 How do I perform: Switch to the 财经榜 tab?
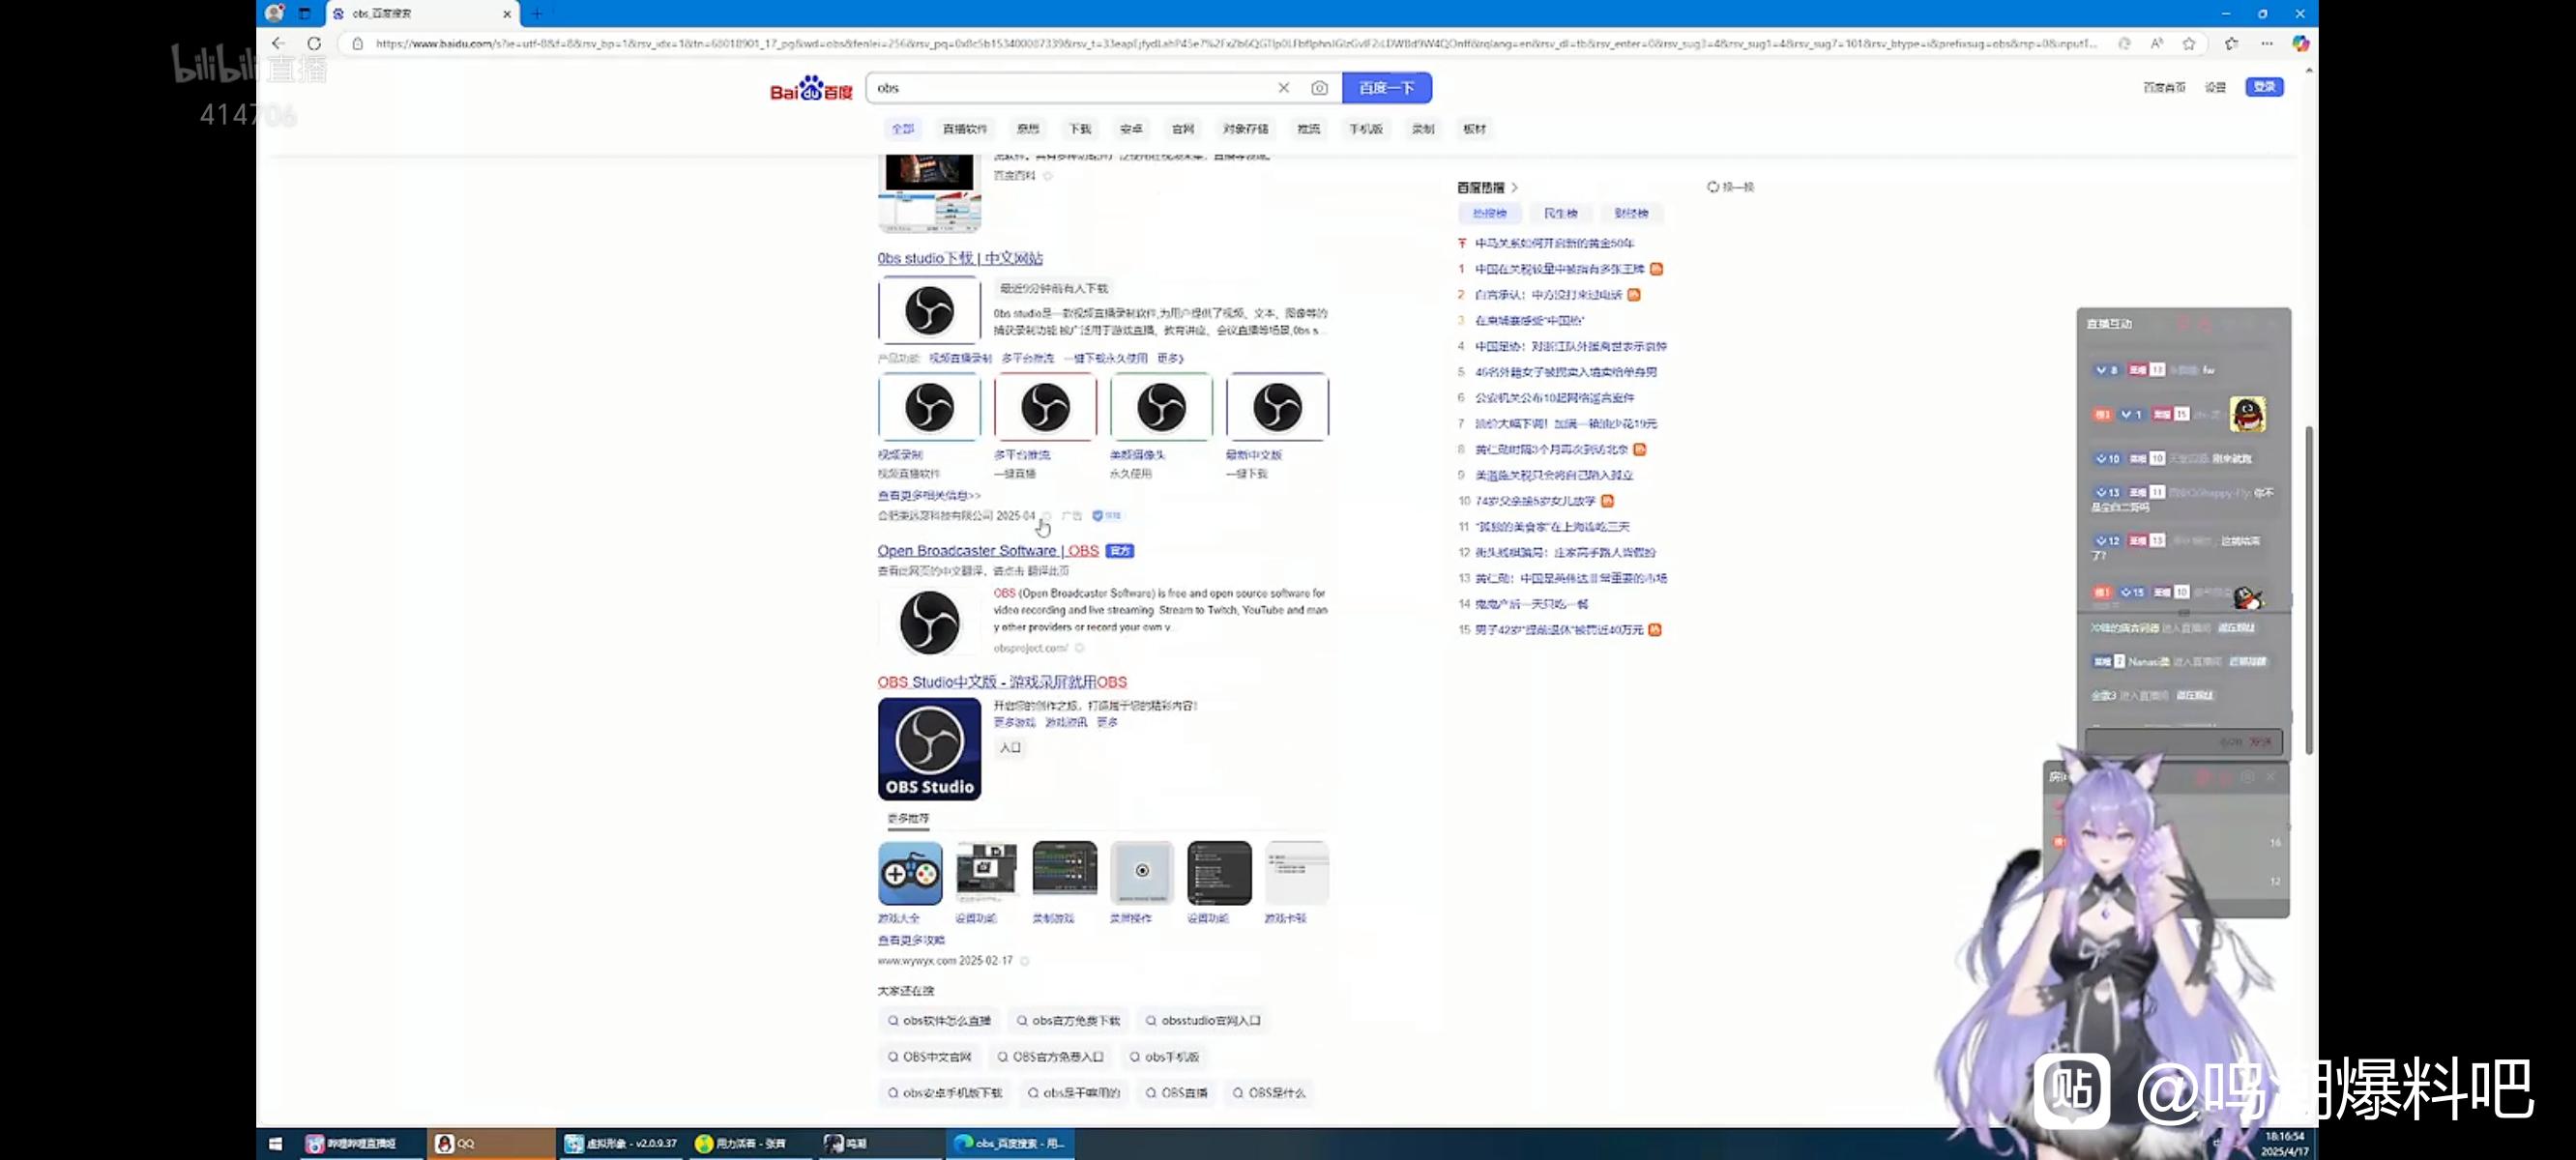coord(1631,213)
